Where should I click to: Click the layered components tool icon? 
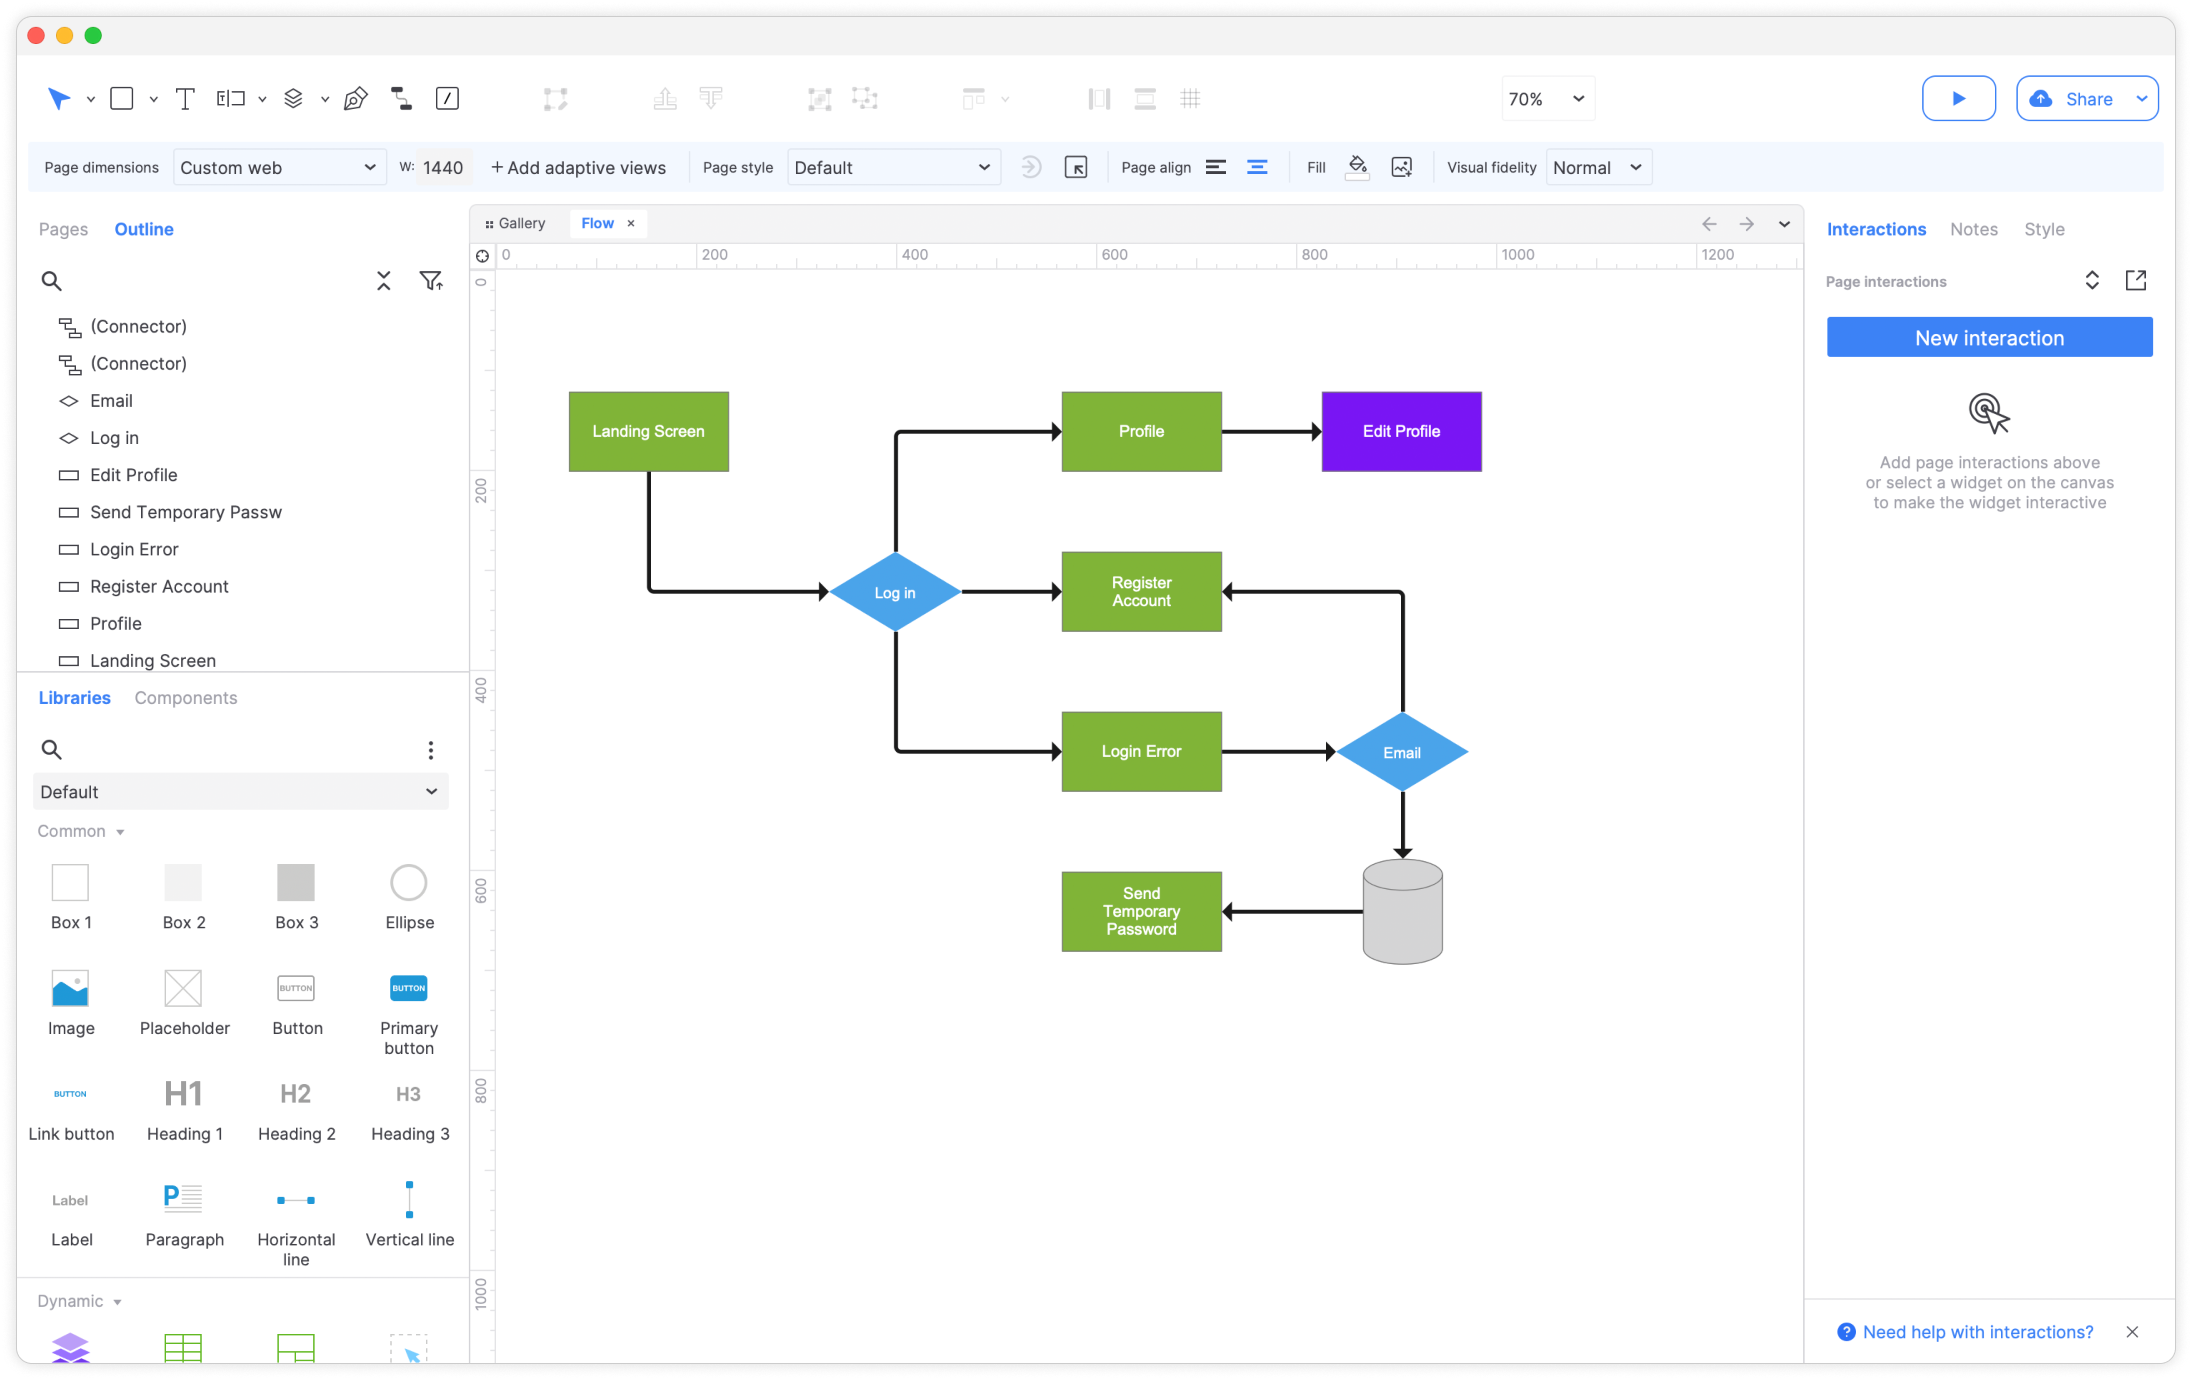(293, 98)
